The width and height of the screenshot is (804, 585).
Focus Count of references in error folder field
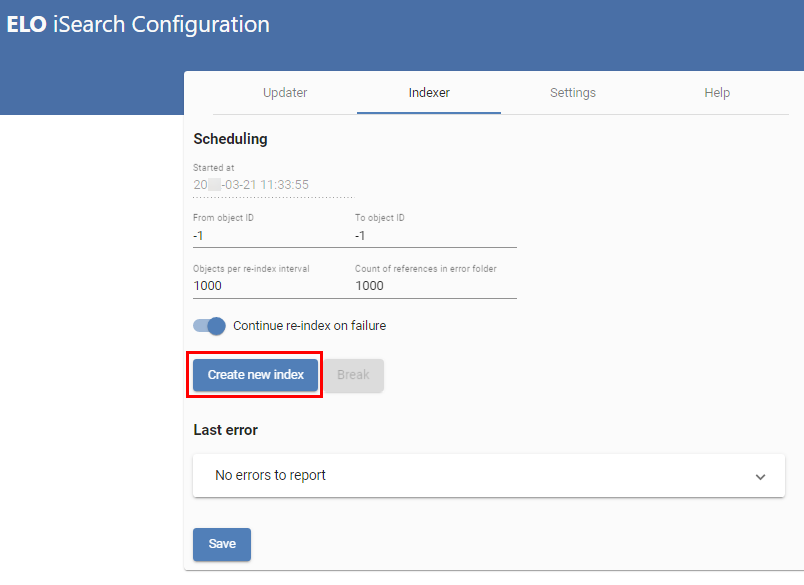point(436,286)
